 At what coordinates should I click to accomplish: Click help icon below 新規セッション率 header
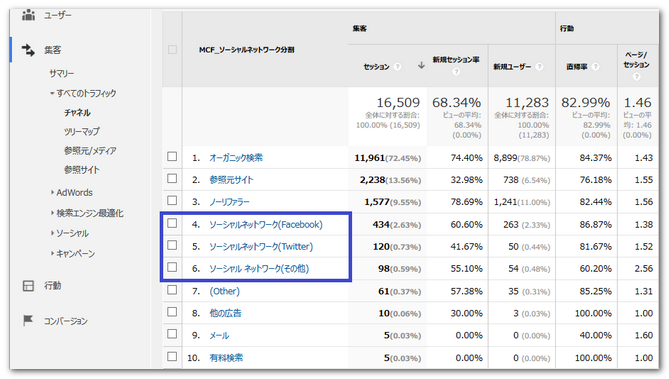click(x=456, y=71)
